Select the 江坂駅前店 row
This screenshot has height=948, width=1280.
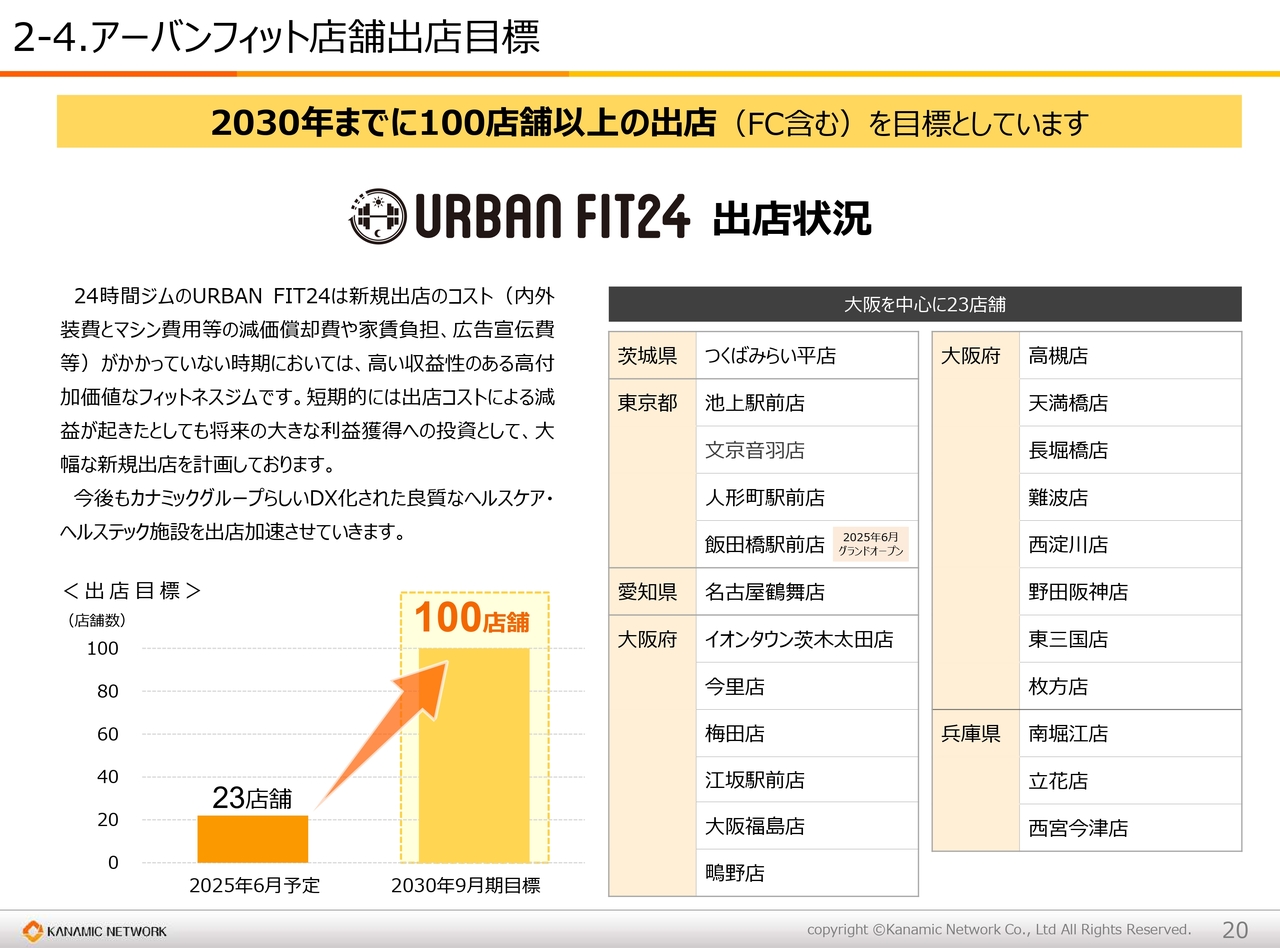coord(807,780)
